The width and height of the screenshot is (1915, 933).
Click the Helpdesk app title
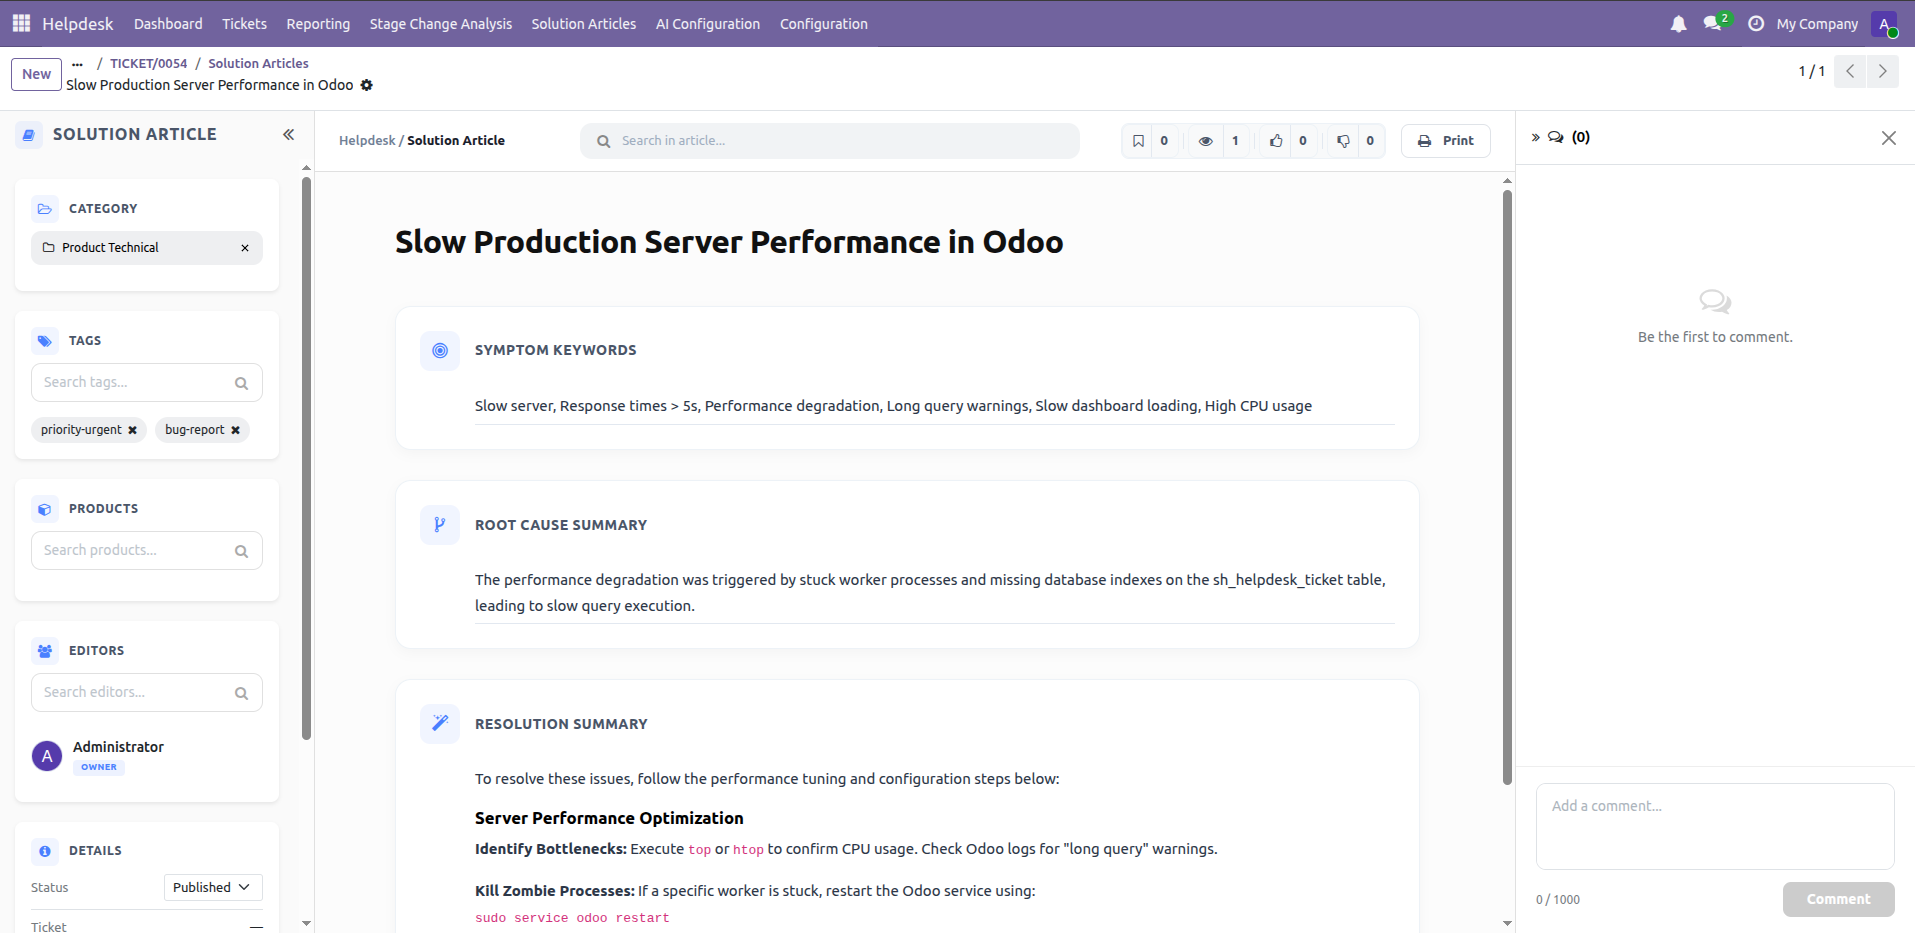[78, 24]
